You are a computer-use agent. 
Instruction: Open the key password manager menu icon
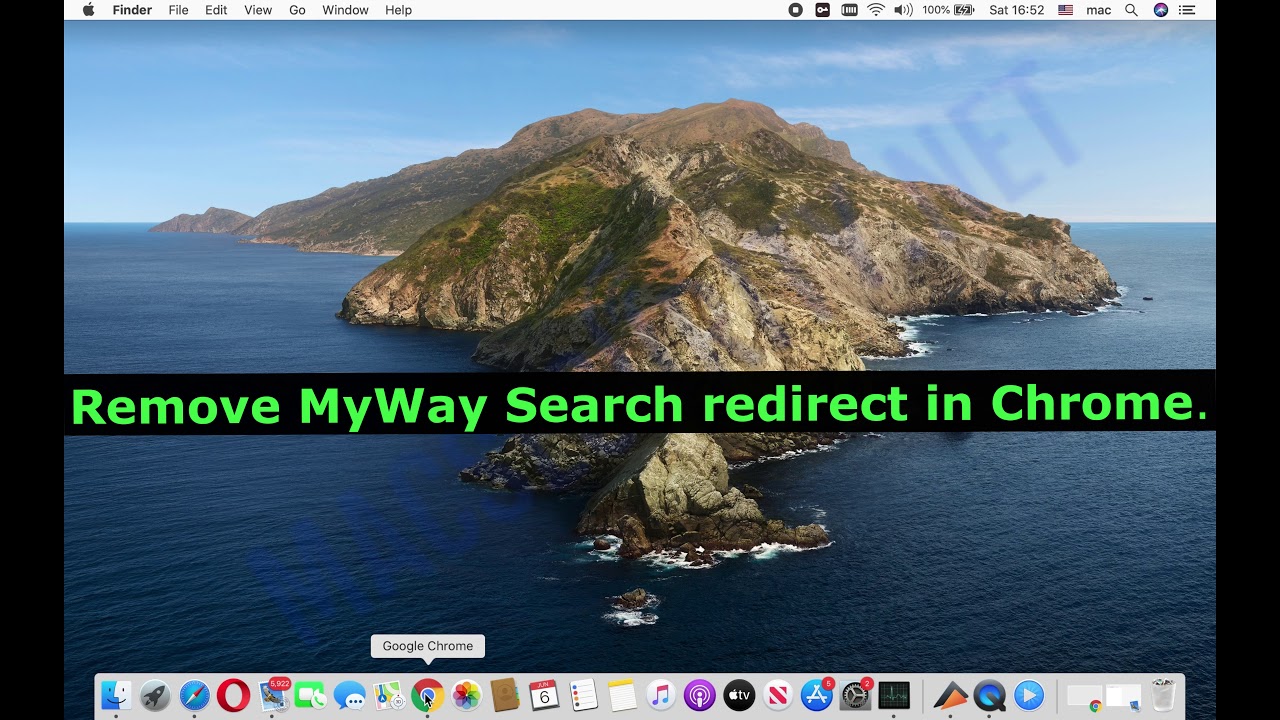click(x=822, y=10)
